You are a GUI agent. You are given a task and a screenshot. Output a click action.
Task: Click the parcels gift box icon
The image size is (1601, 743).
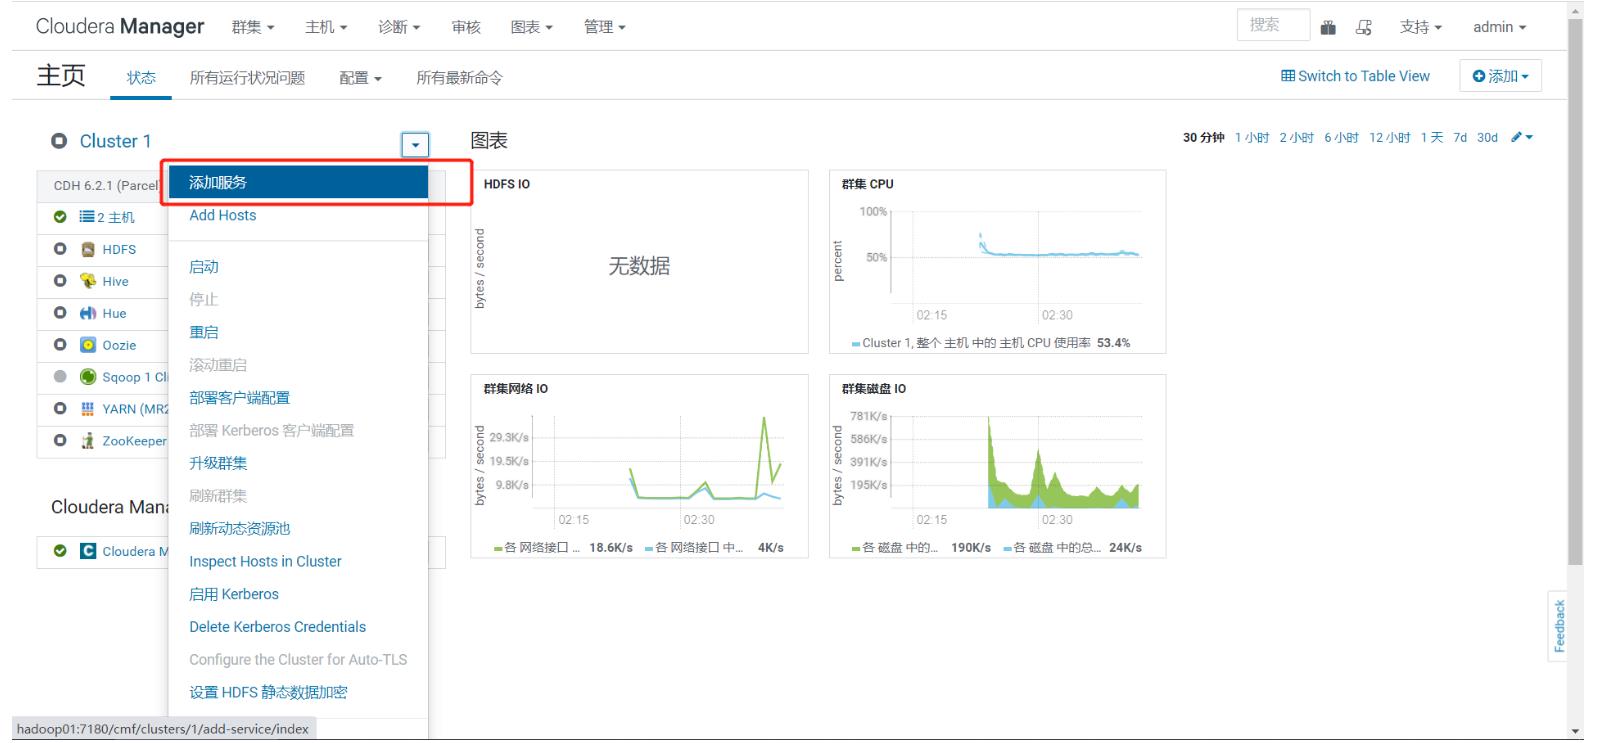point(1329,28)
